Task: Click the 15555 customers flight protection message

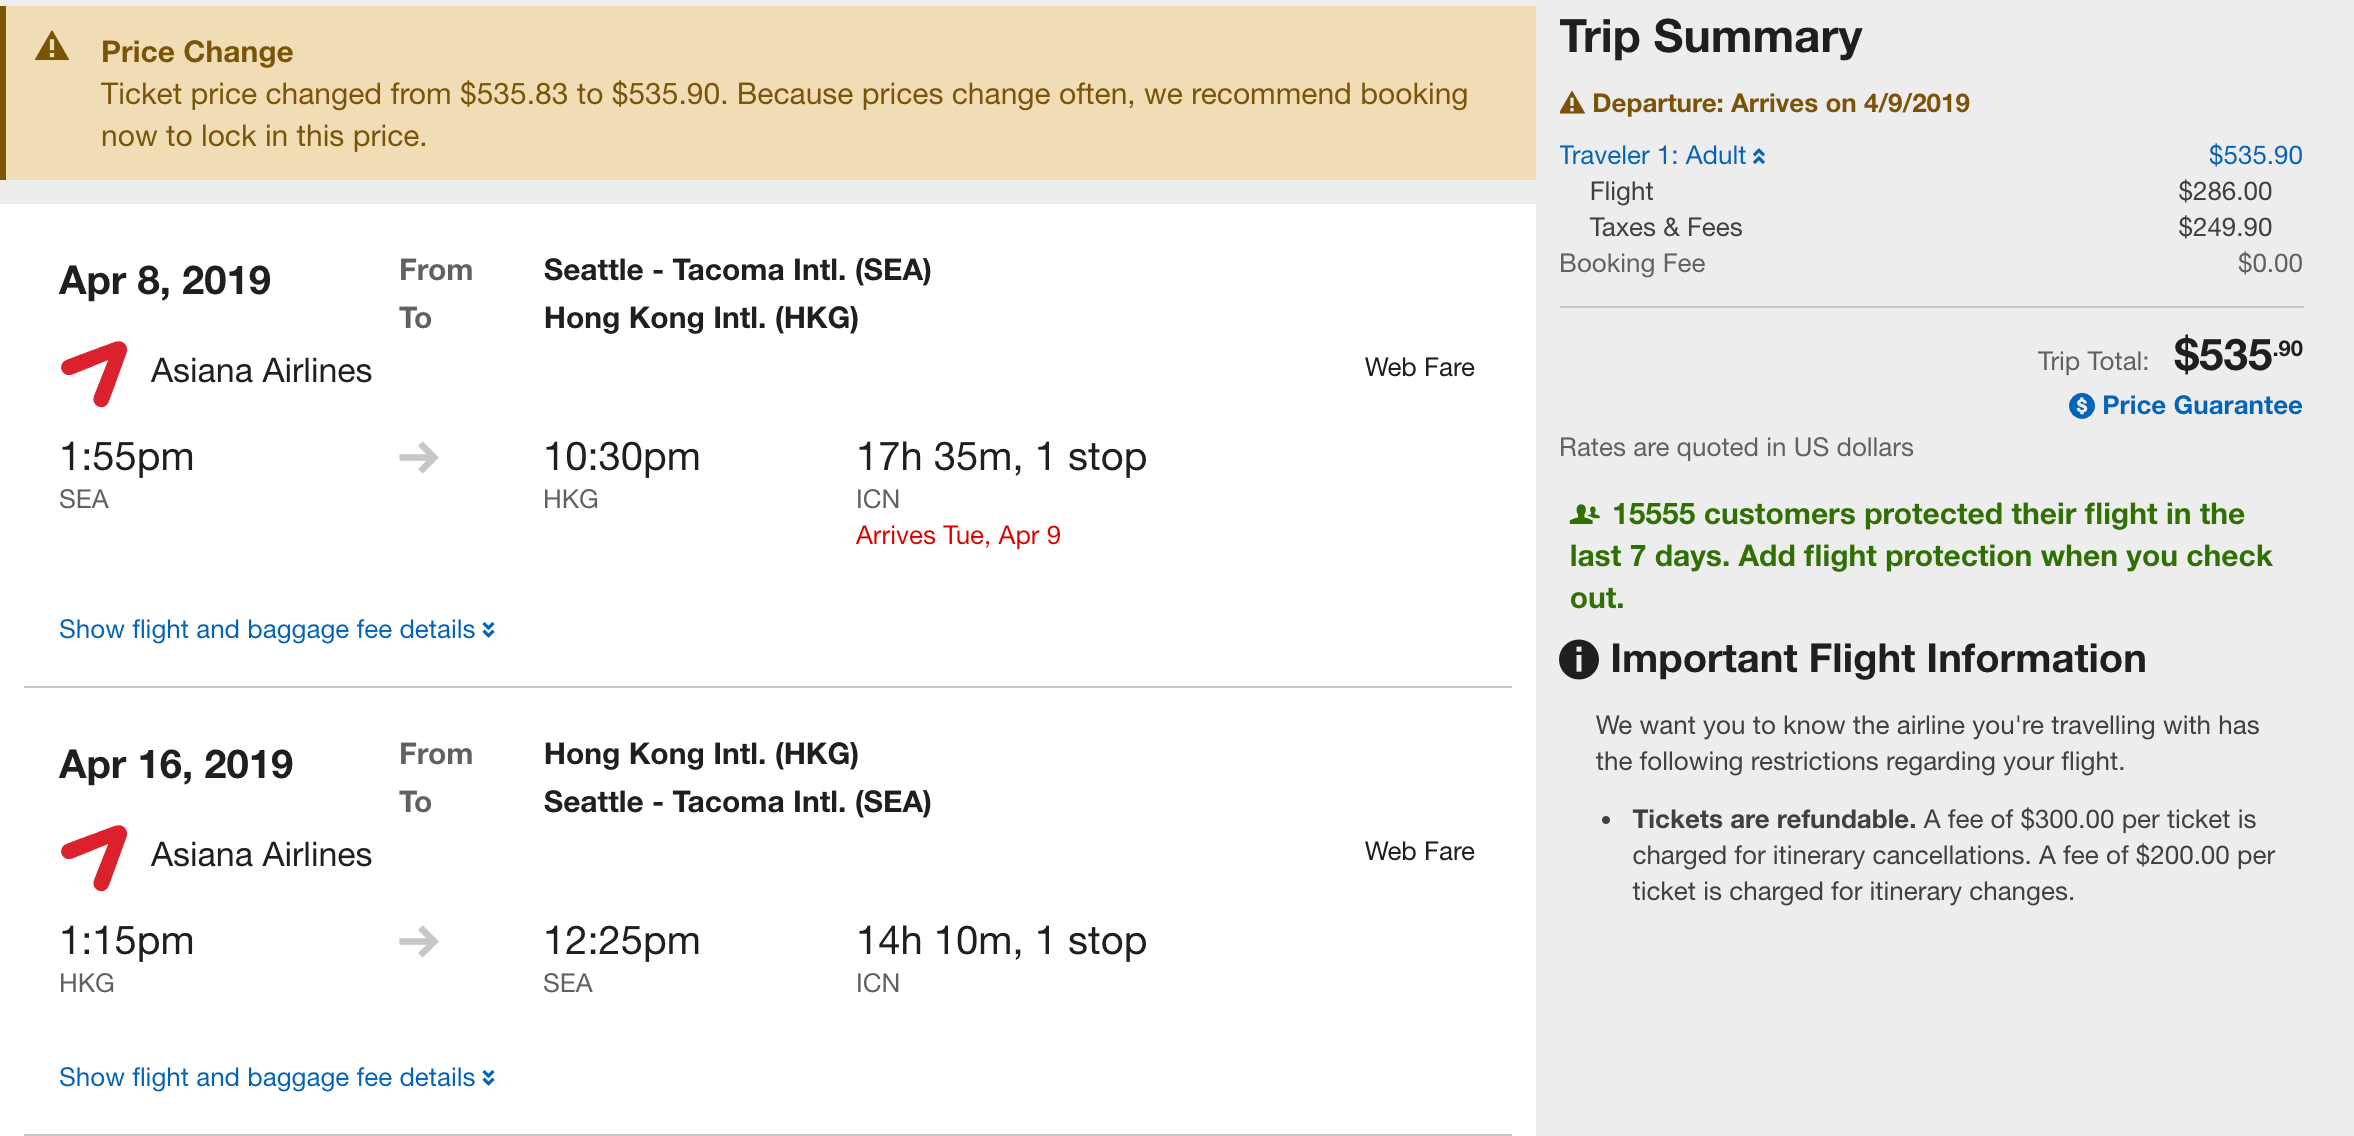Action: pyautogui.click(x=1920, y=556)
